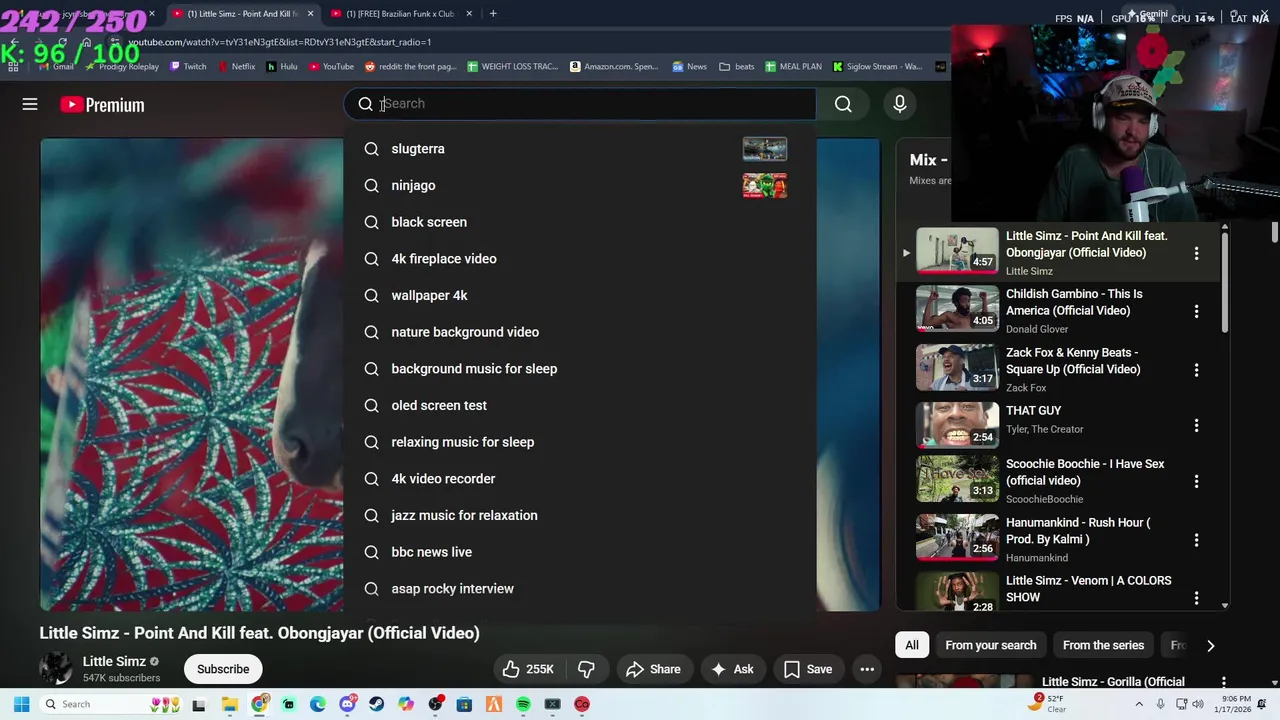Image resolution: width=1280 pixels, height=720 pixels.
Task: Pick 'jazz music for relaxation' suggestion
Action: 580,515
